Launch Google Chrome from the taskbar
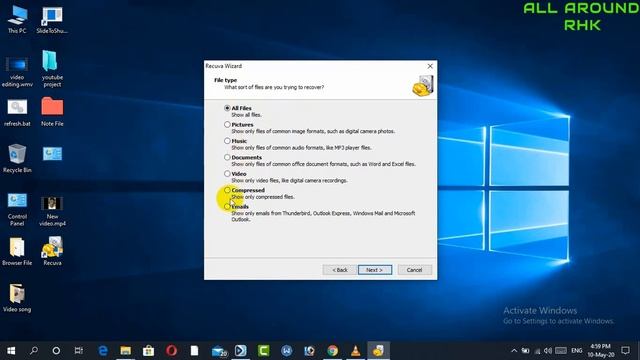This screenshot has width=640, height=360. click(x=333, y=351)
